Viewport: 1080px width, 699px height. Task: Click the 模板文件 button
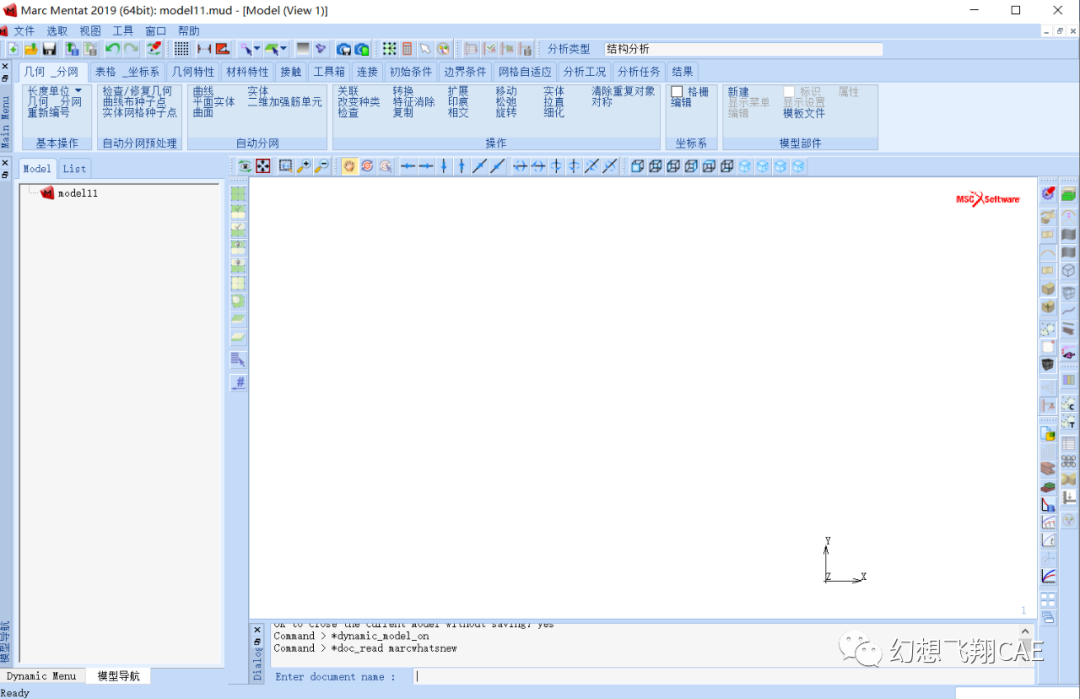[804, 113]
